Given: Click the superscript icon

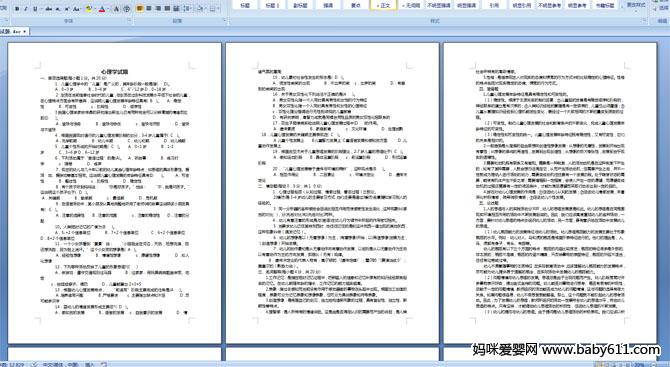Looking at the screenshot, I should coord(67,9).
